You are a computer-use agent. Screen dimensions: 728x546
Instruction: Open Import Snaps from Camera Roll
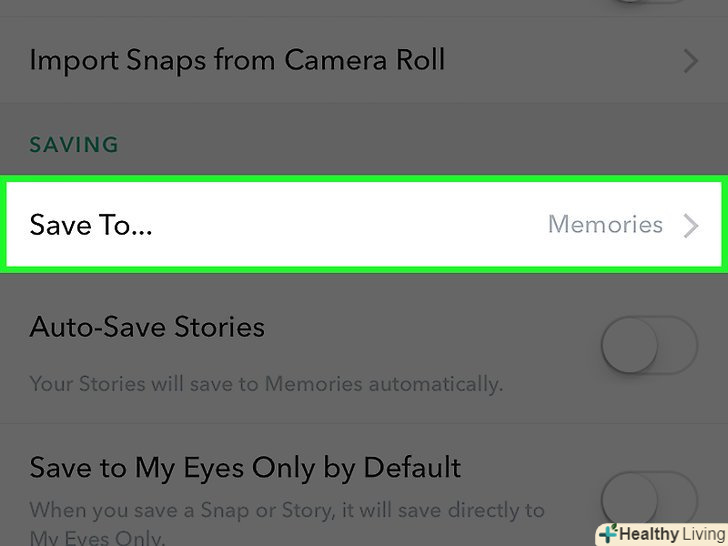click(x=237, y=61)
